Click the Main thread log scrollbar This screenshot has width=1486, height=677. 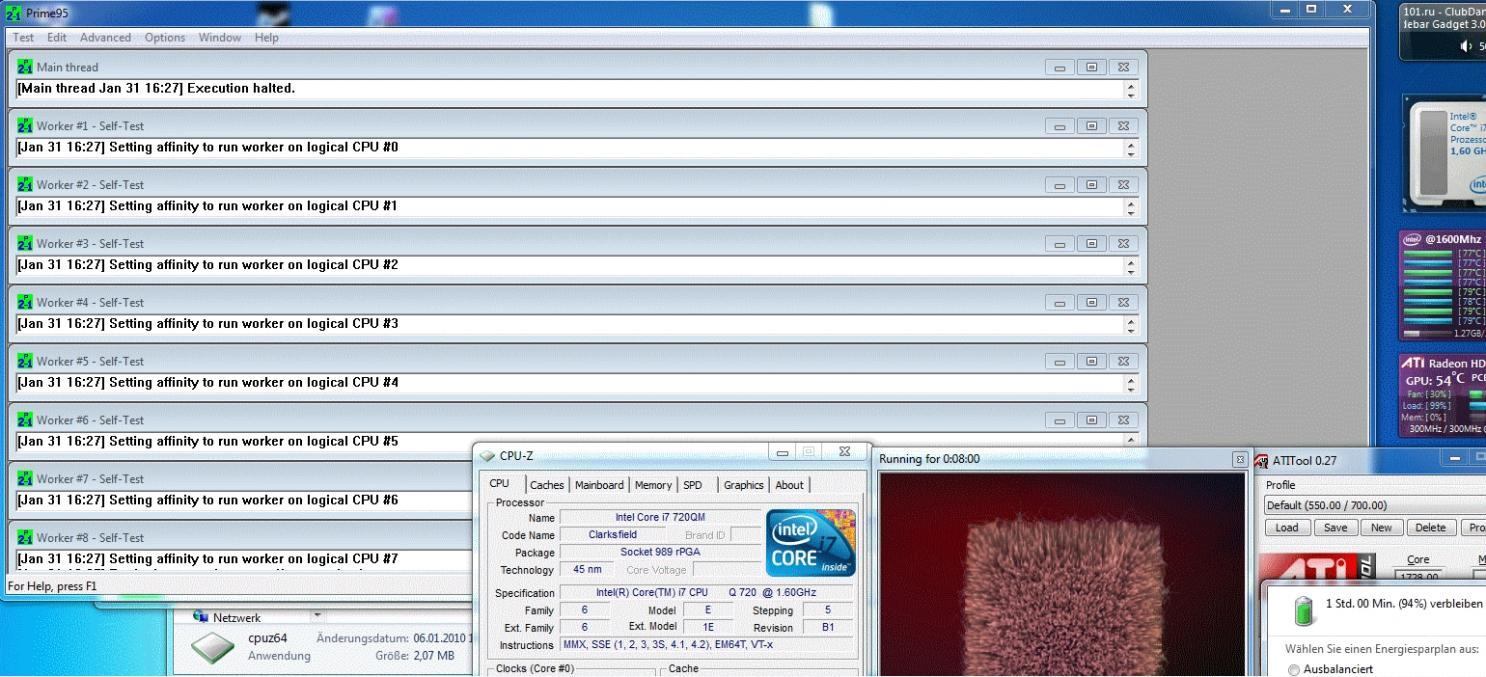[x=1130, y=89]
